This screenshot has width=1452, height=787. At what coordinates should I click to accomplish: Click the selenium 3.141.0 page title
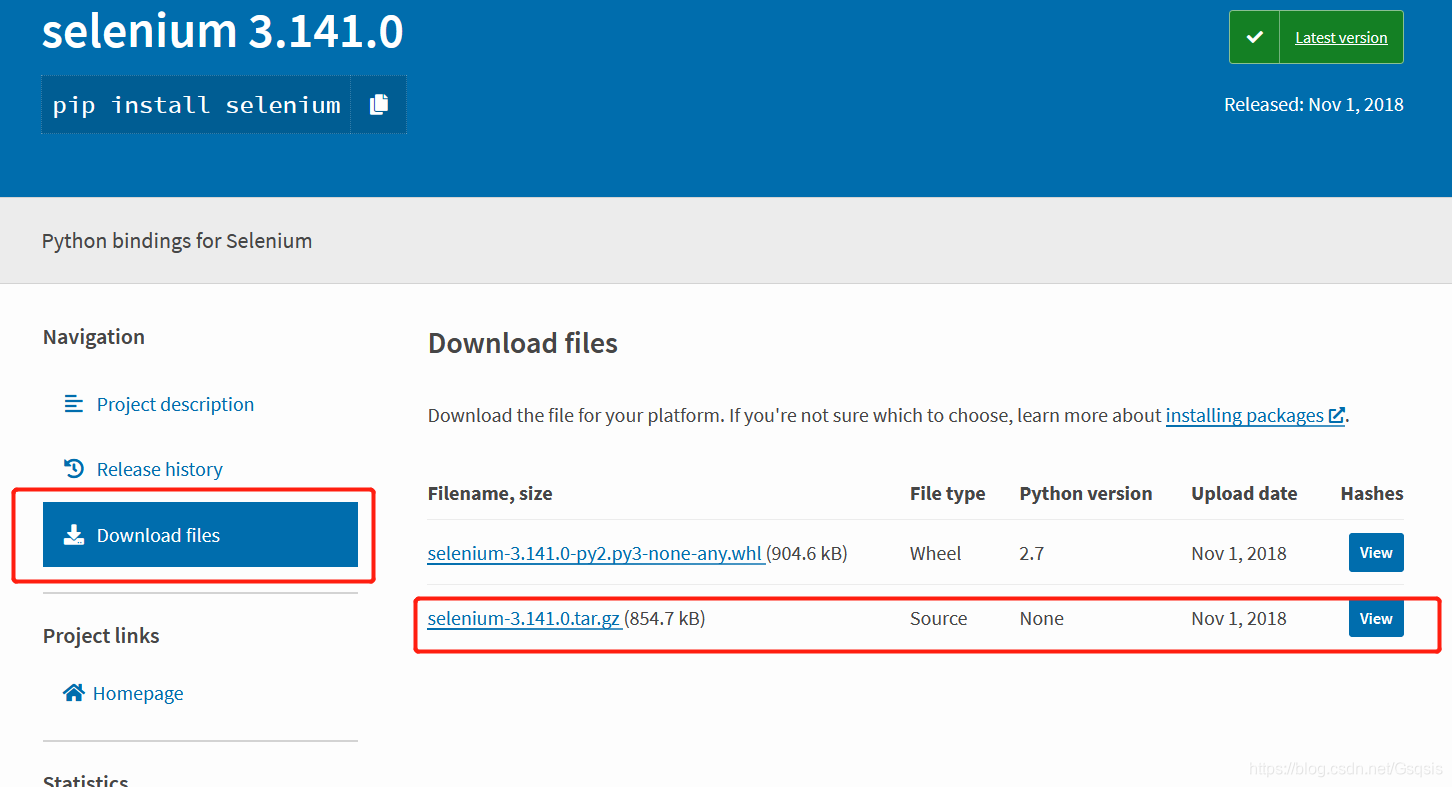pos(221,31)
